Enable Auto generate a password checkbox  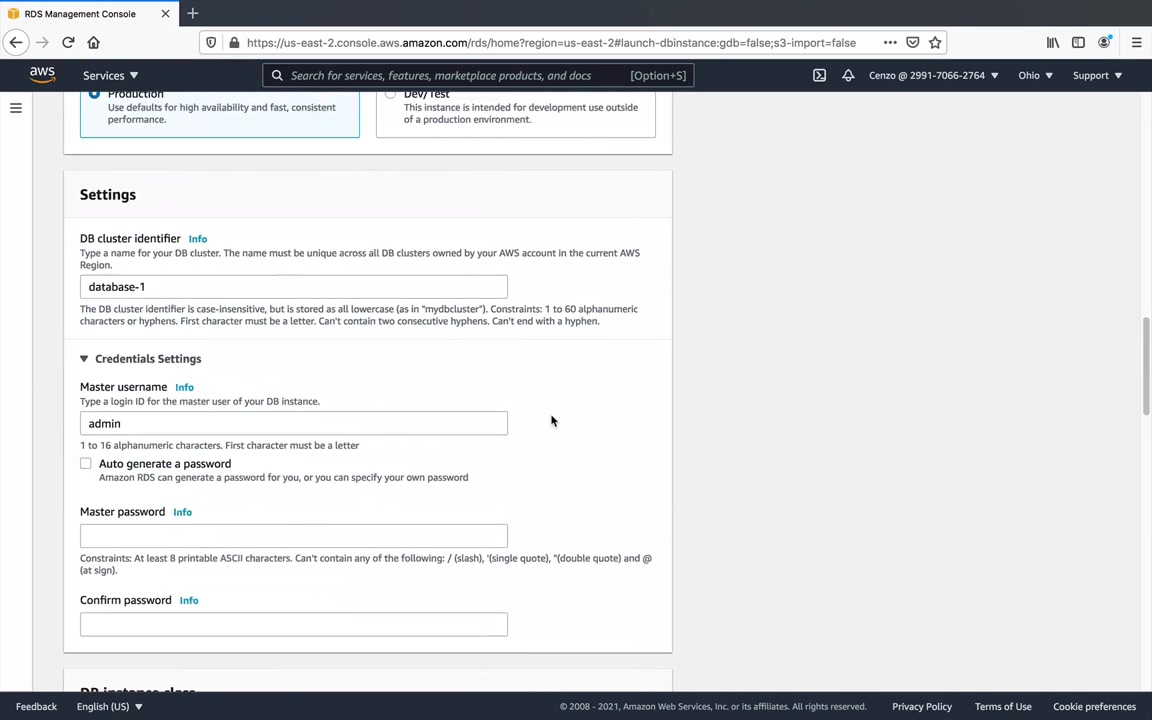(x=86, y=464)
